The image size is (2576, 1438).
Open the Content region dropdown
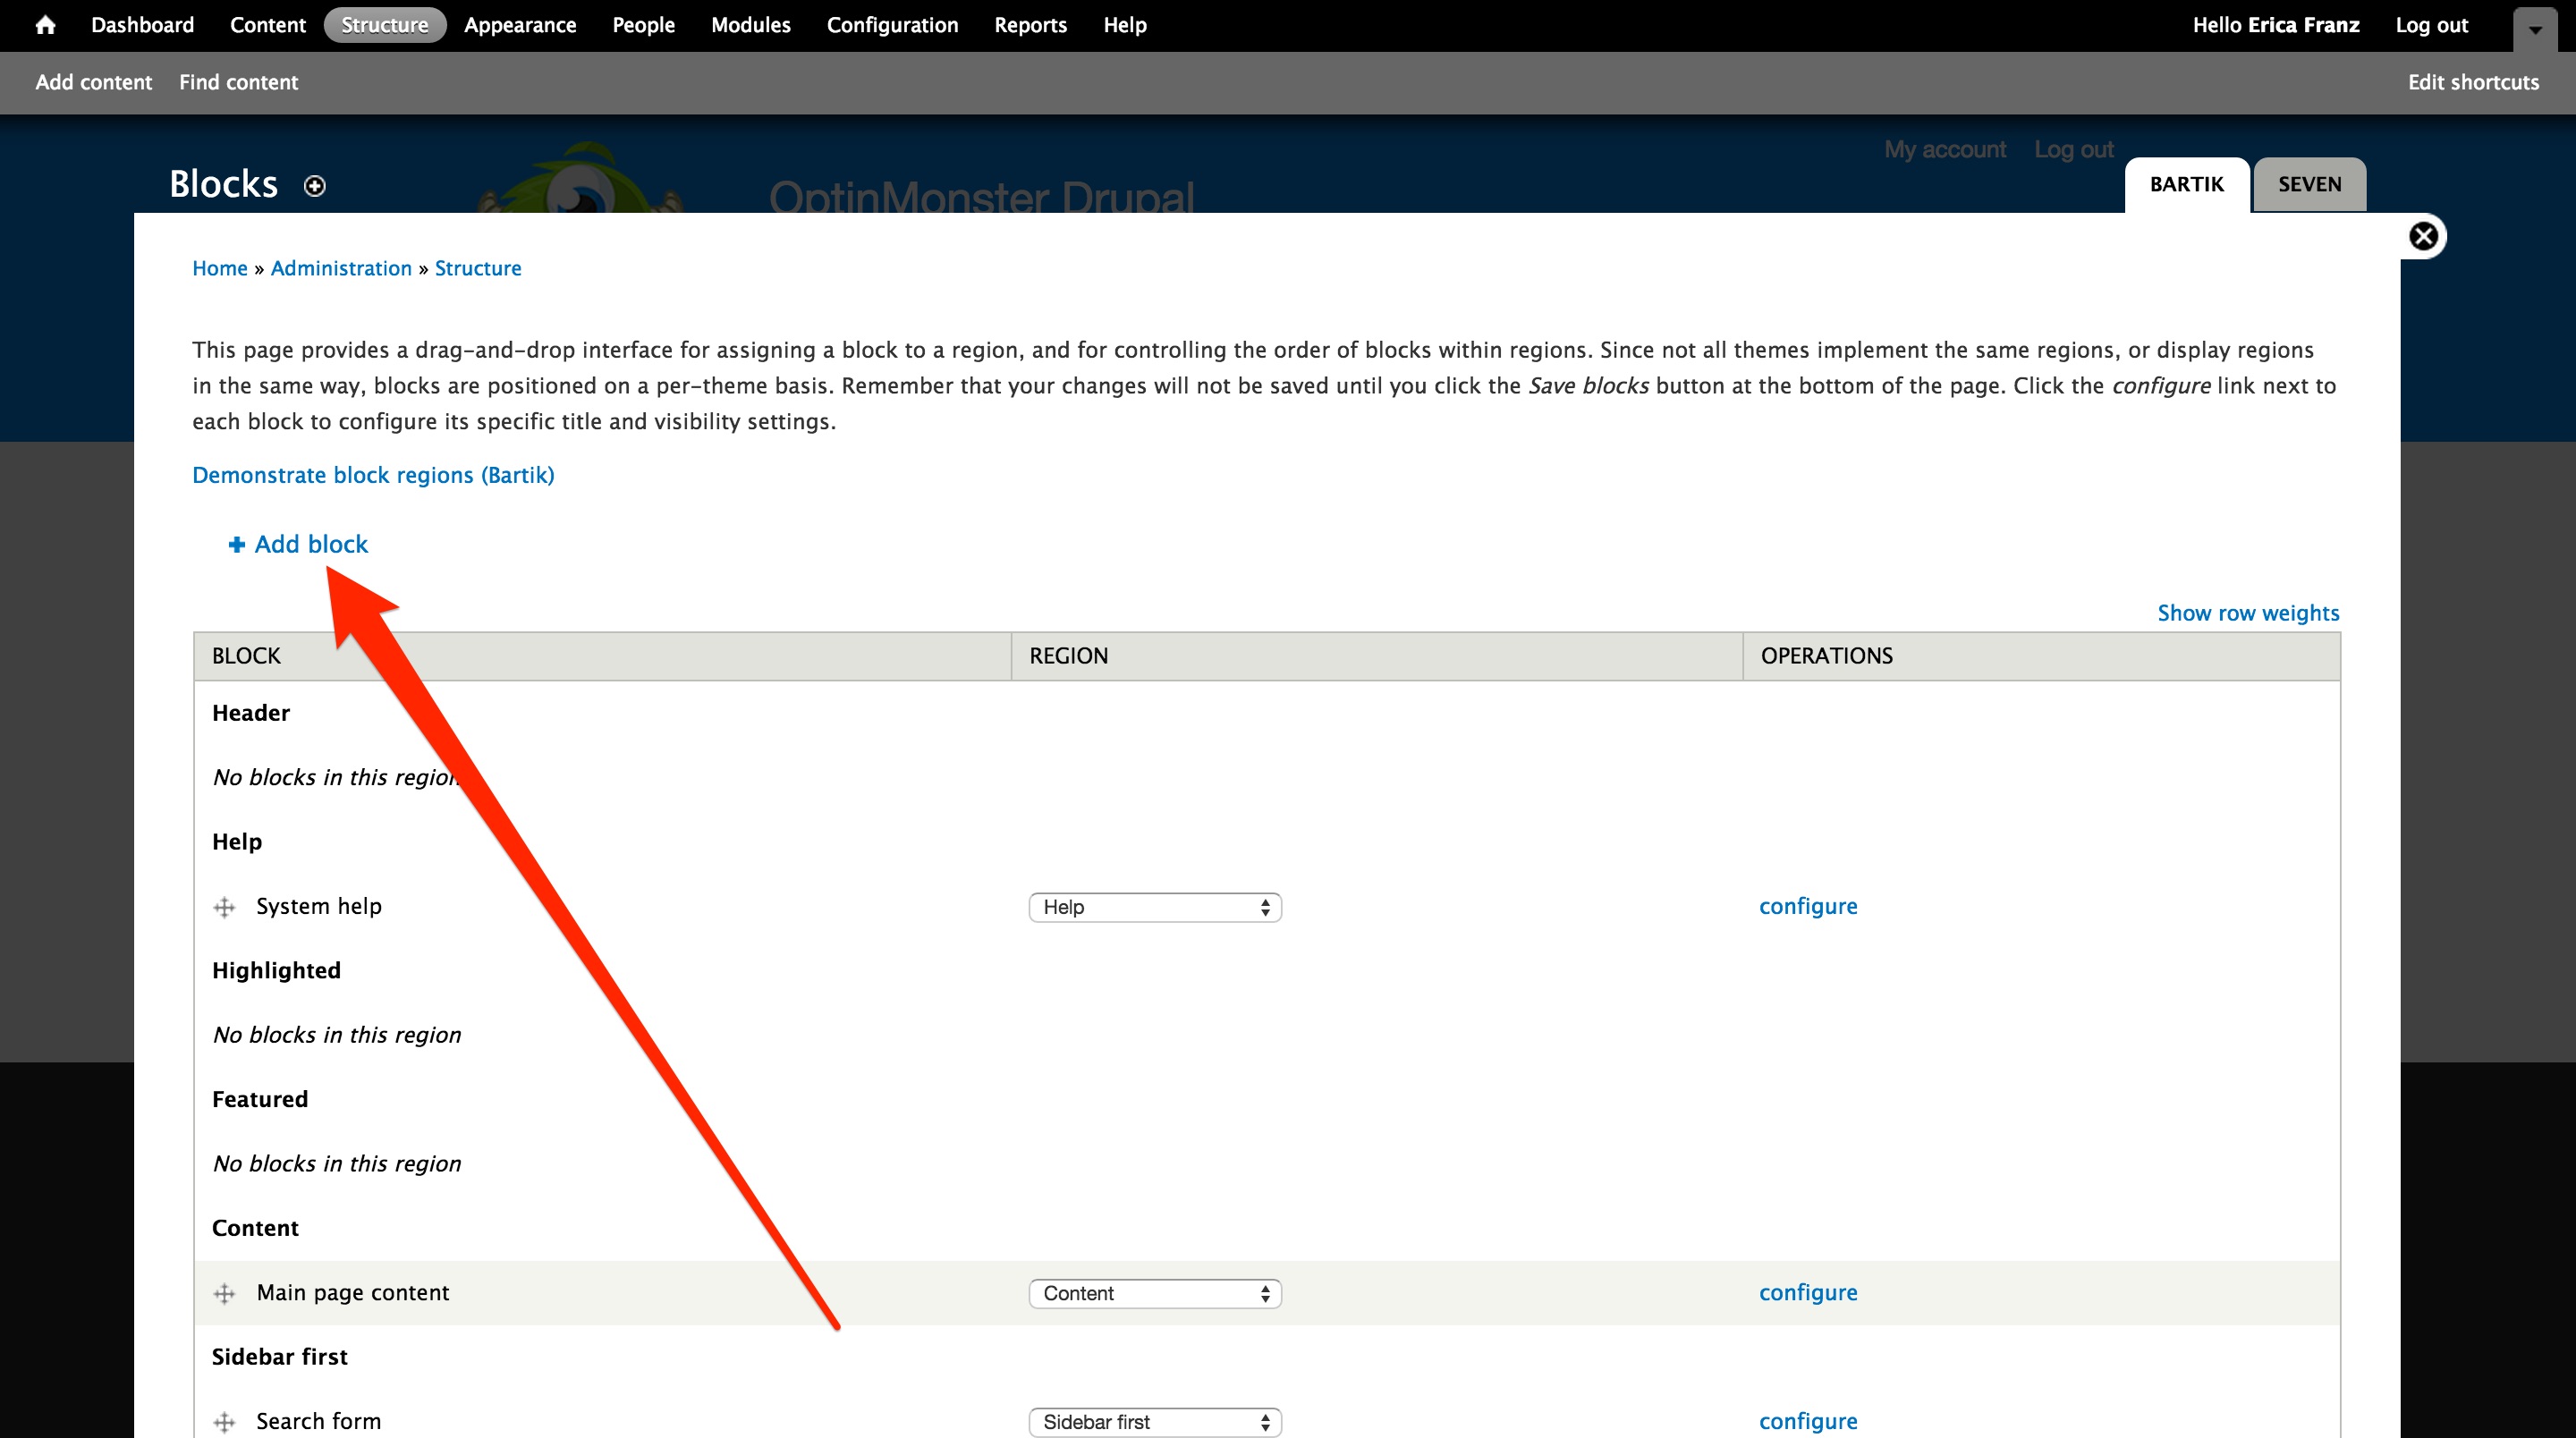point(1155,1293)
